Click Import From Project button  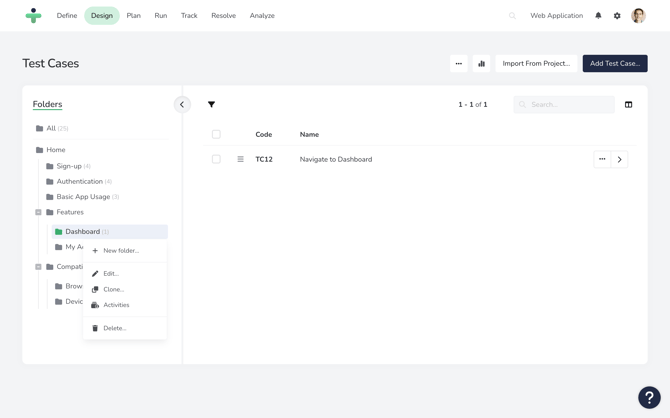[x=536, y=63]
